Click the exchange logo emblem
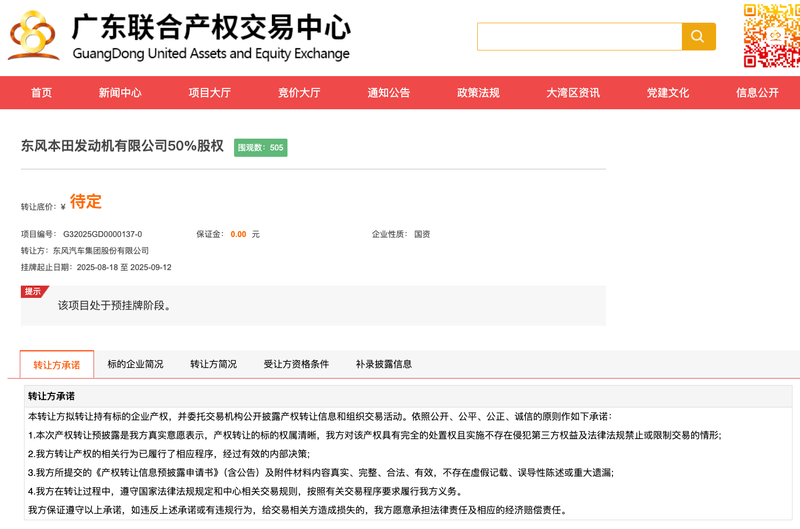 point(33,36)
